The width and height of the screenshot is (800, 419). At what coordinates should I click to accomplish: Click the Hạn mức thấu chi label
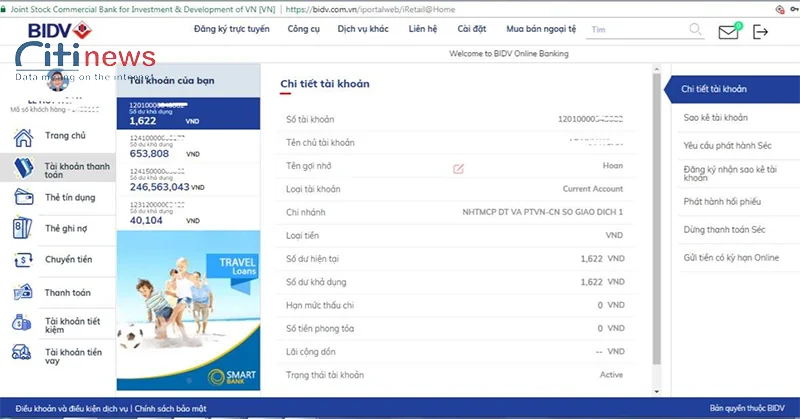click(320, 305)
